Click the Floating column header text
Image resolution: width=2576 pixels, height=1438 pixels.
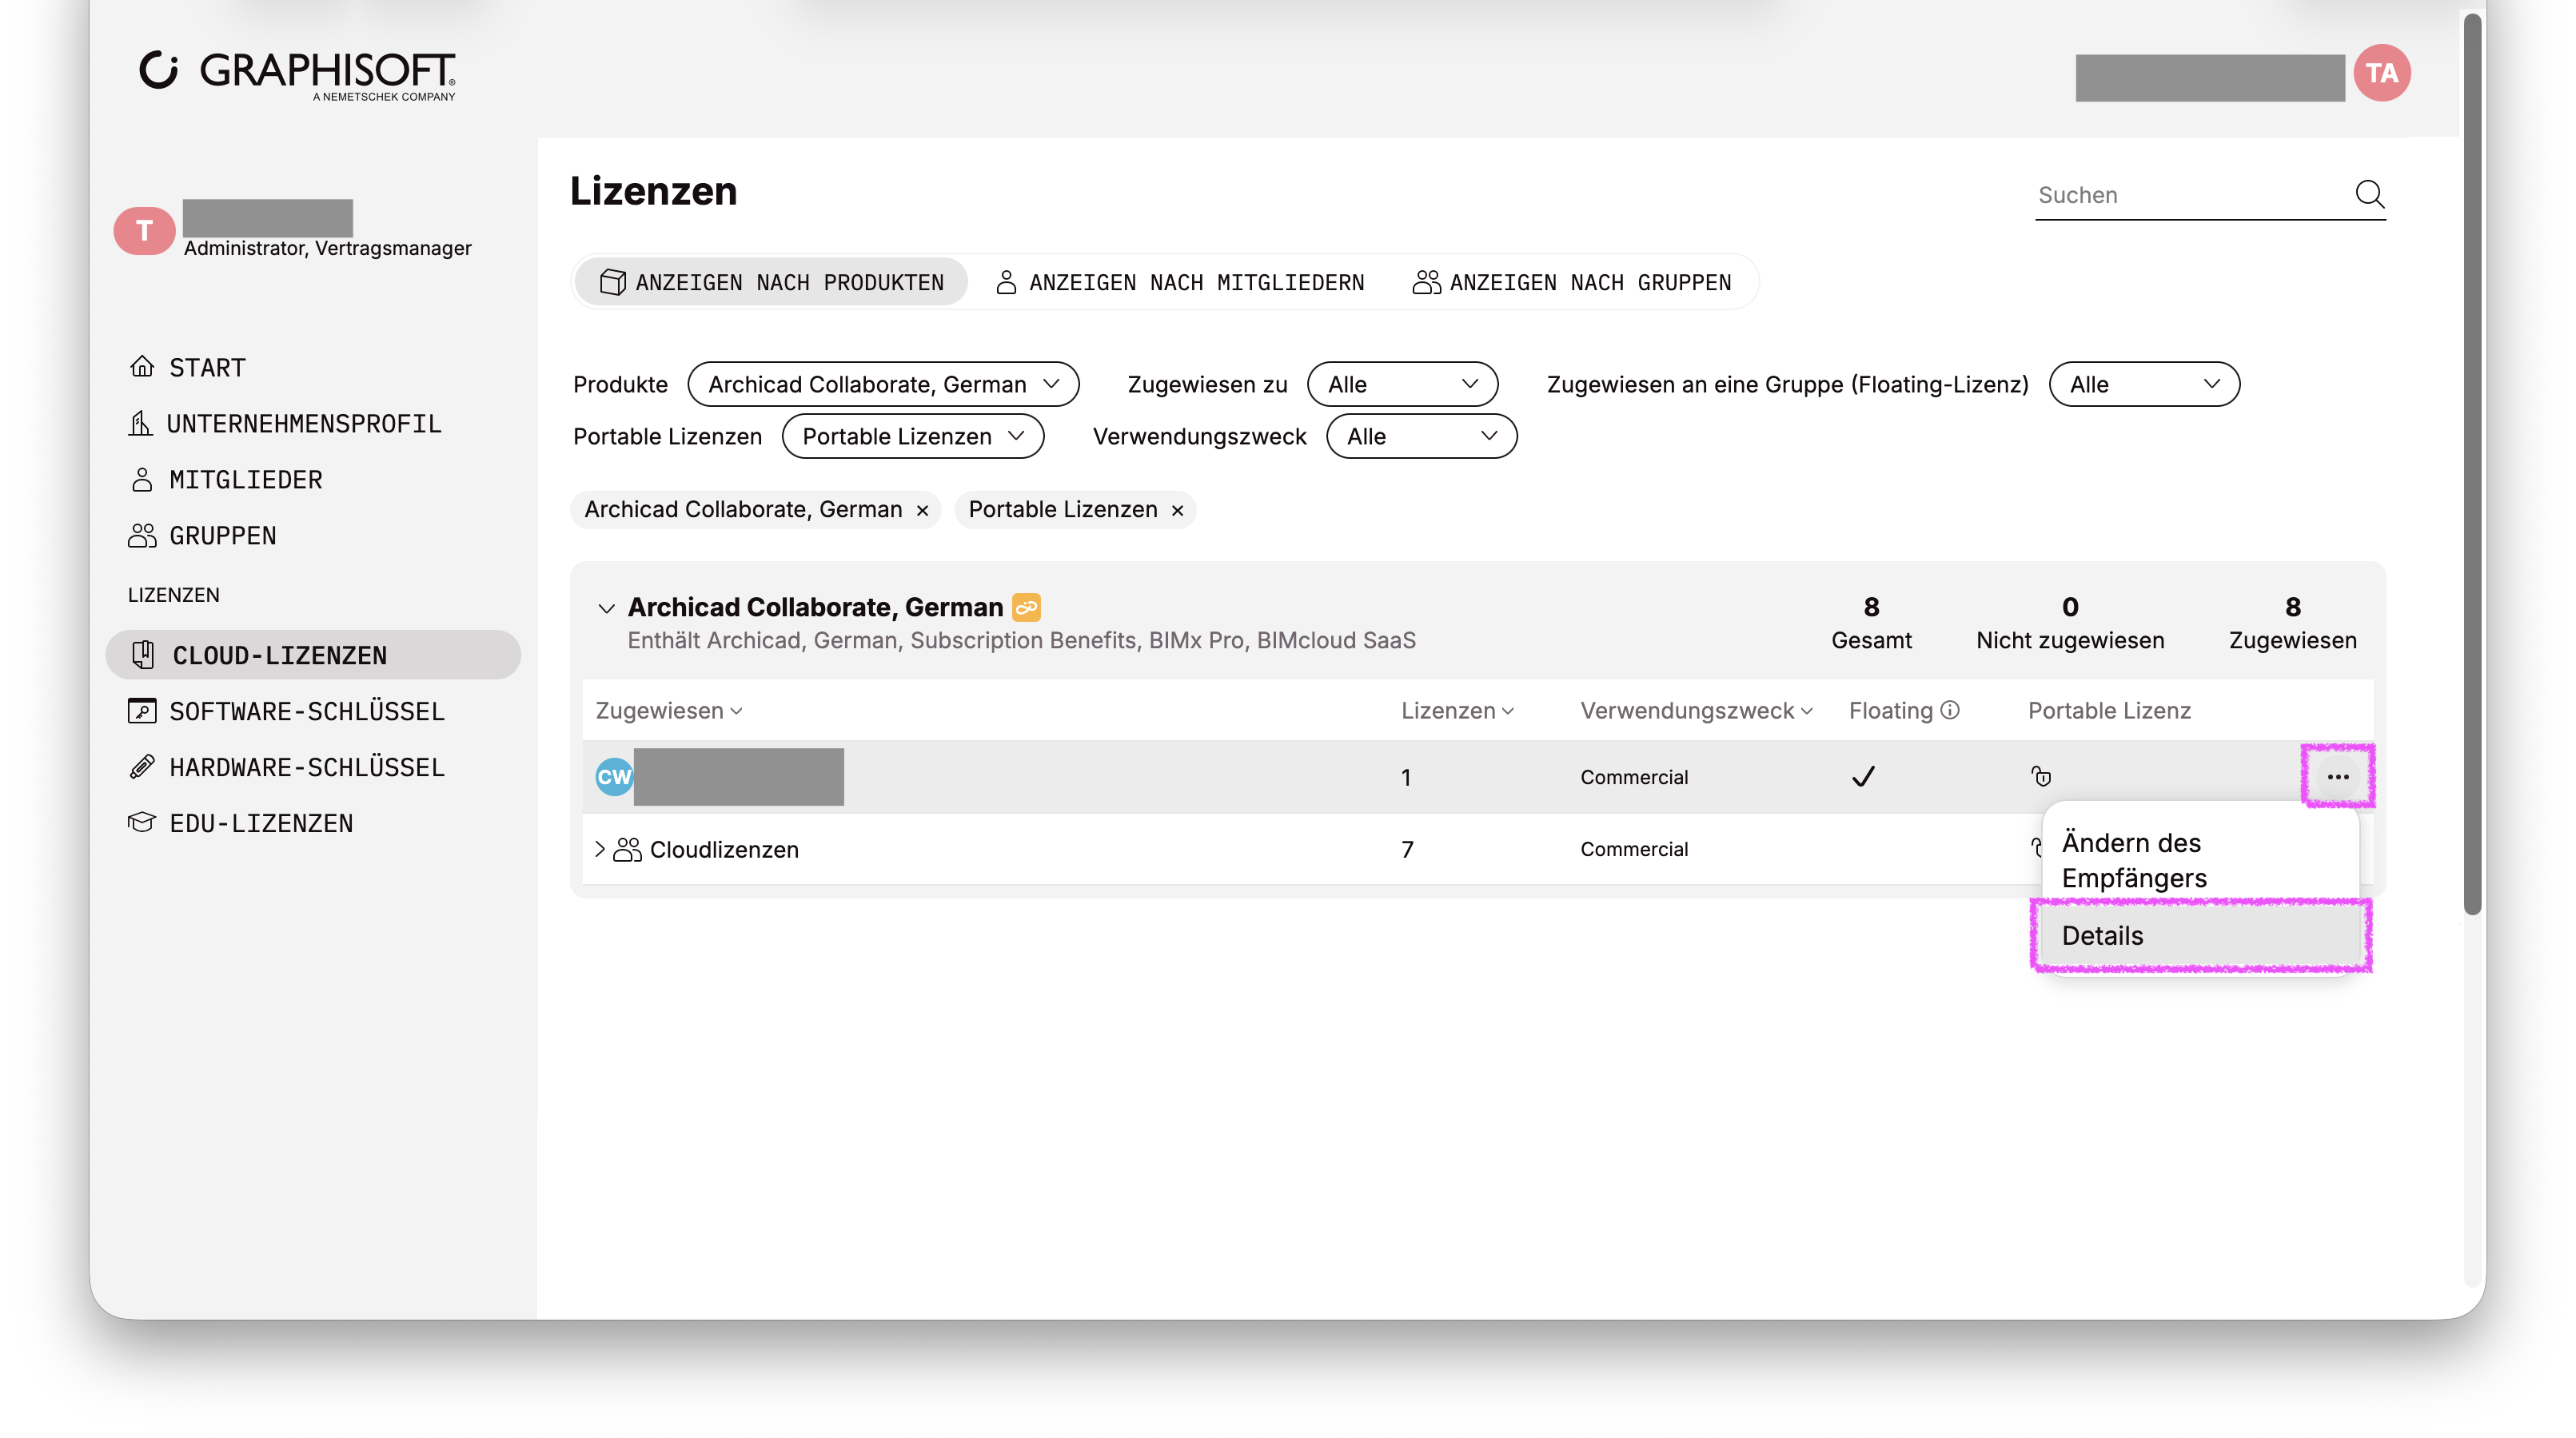(x=1890, y=710)
